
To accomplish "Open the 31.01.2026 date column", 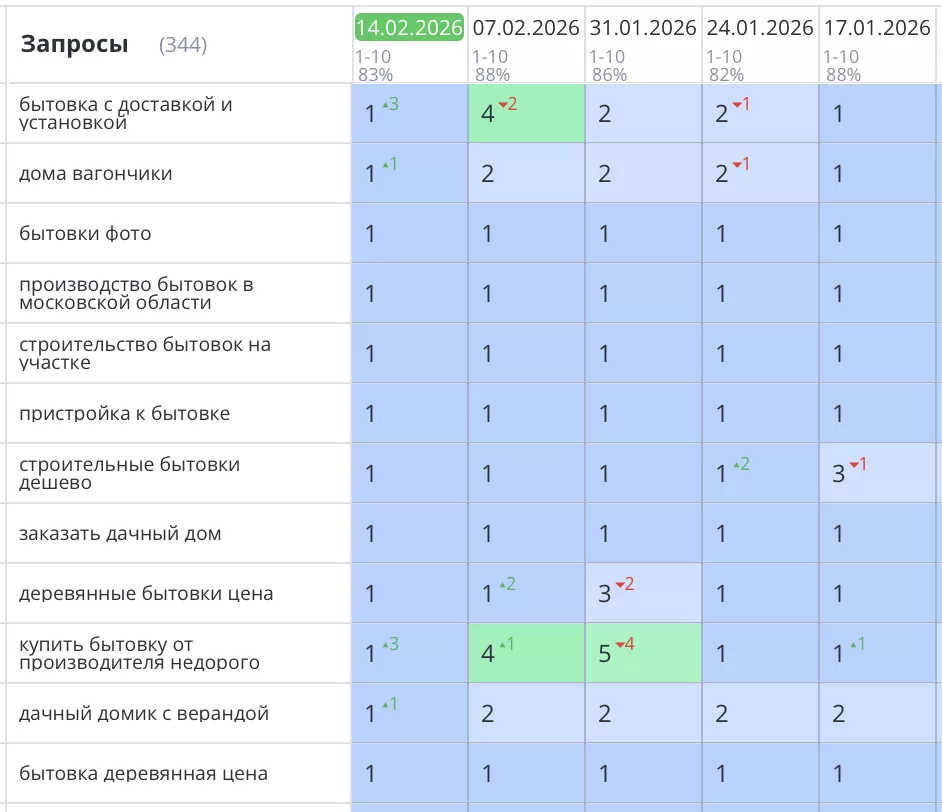I will coord(643,27).
